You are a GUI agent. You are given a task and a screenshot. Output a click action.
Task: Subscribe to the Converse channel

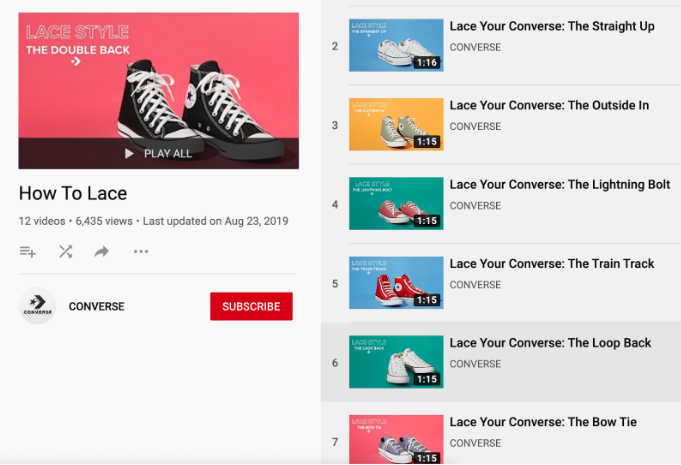point(251,306)
